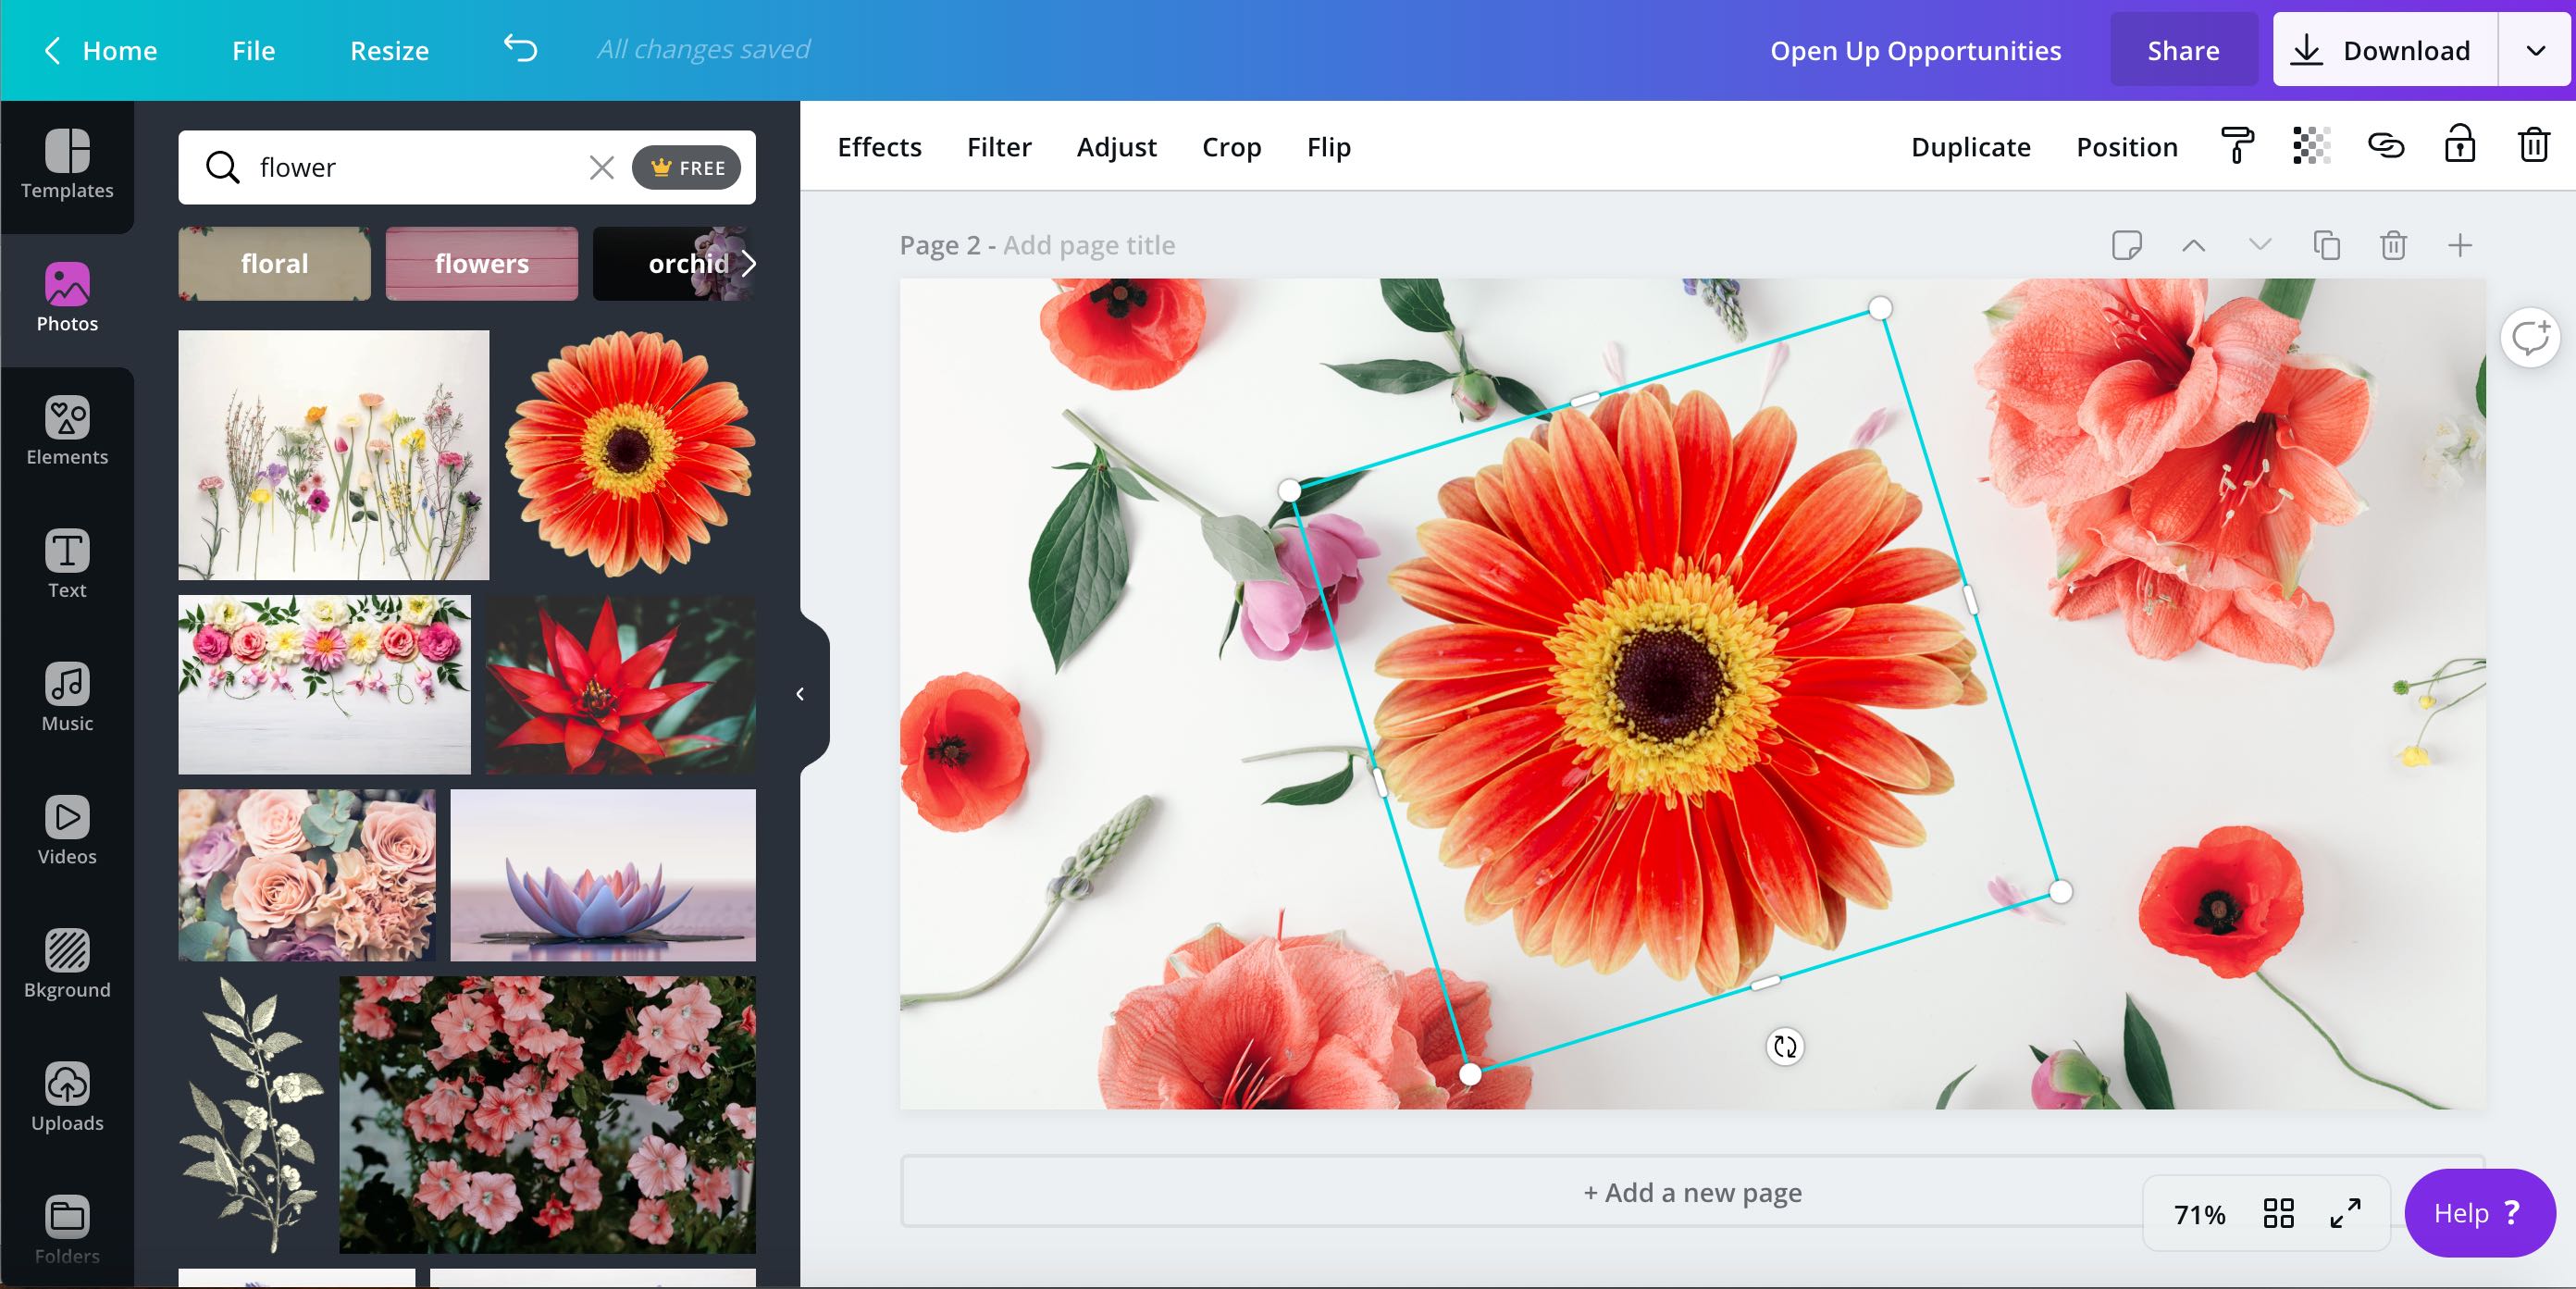Click the Lock element icon
Image resolution: width=2576 pixels, height=1289 pixels.
pyautogui.click(x=2461, y=146)
